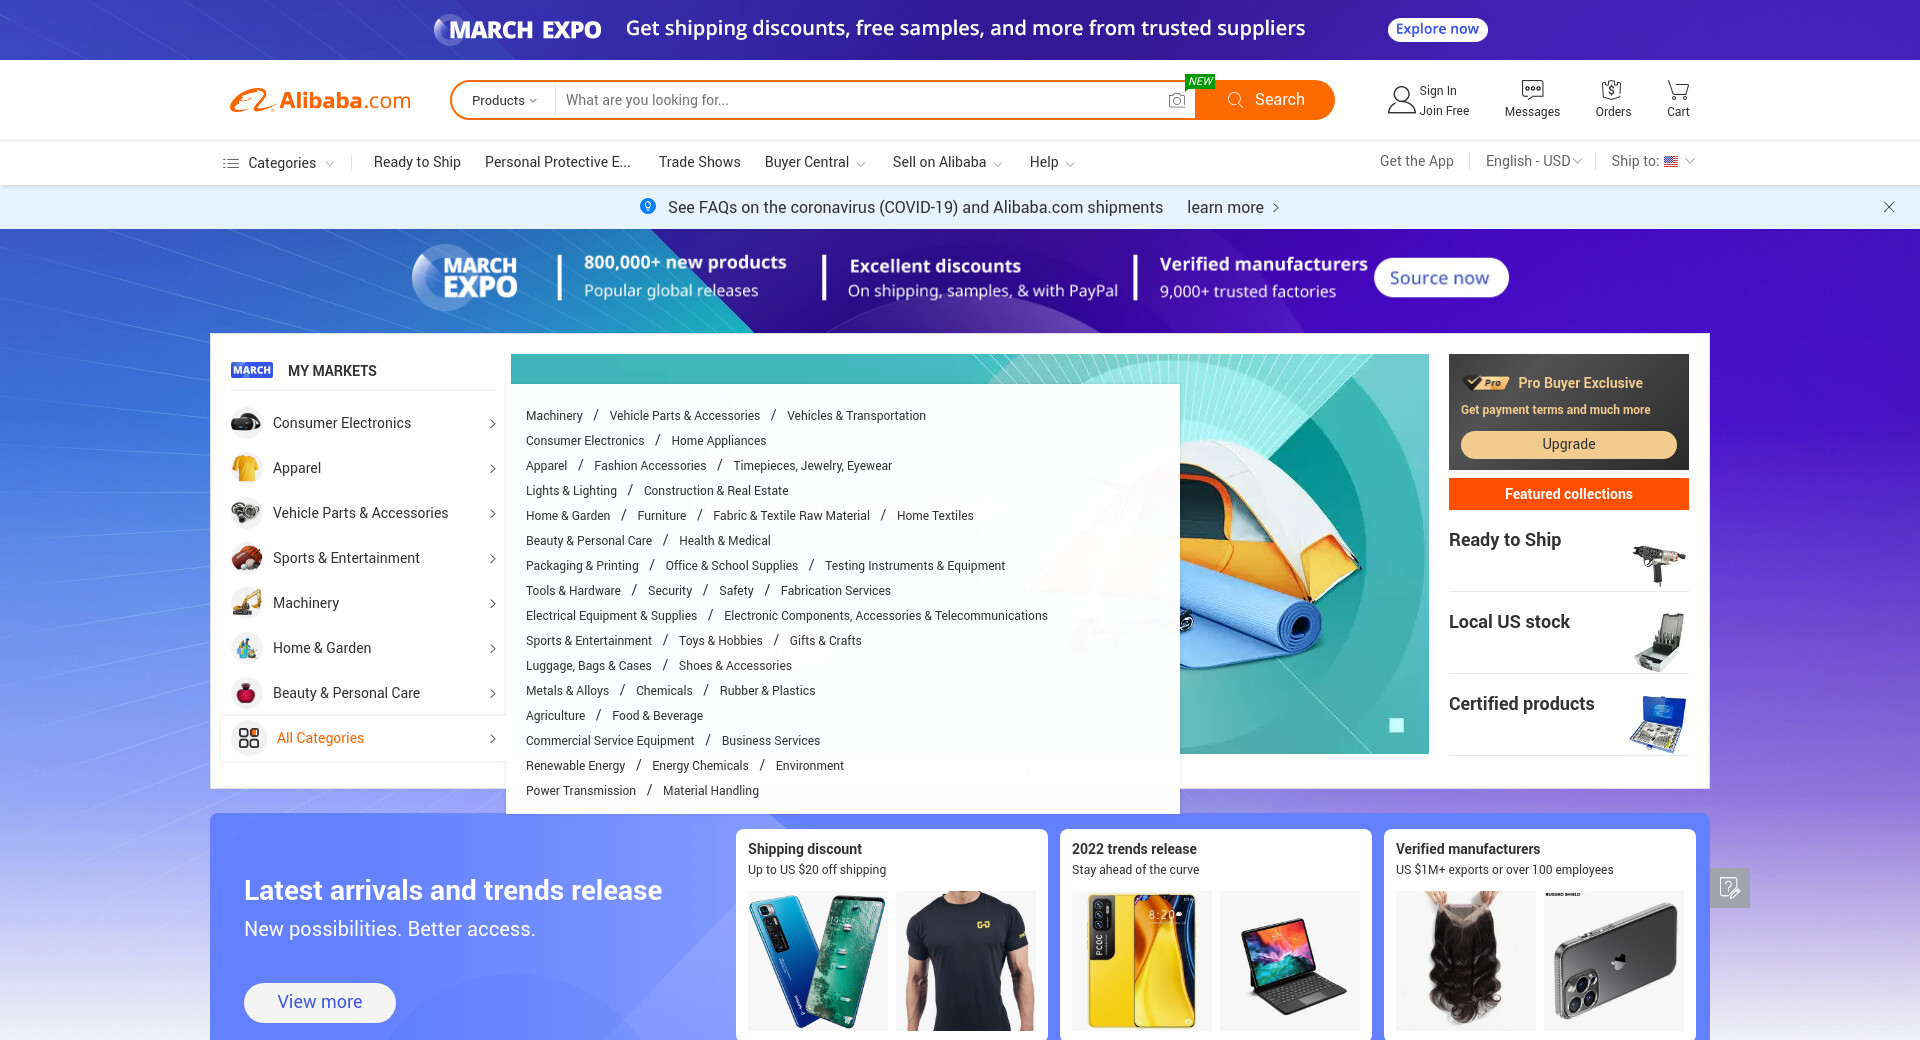
Task: Open the Verified manufacturers wig thumbnail
Action: tap(1466, 961)
